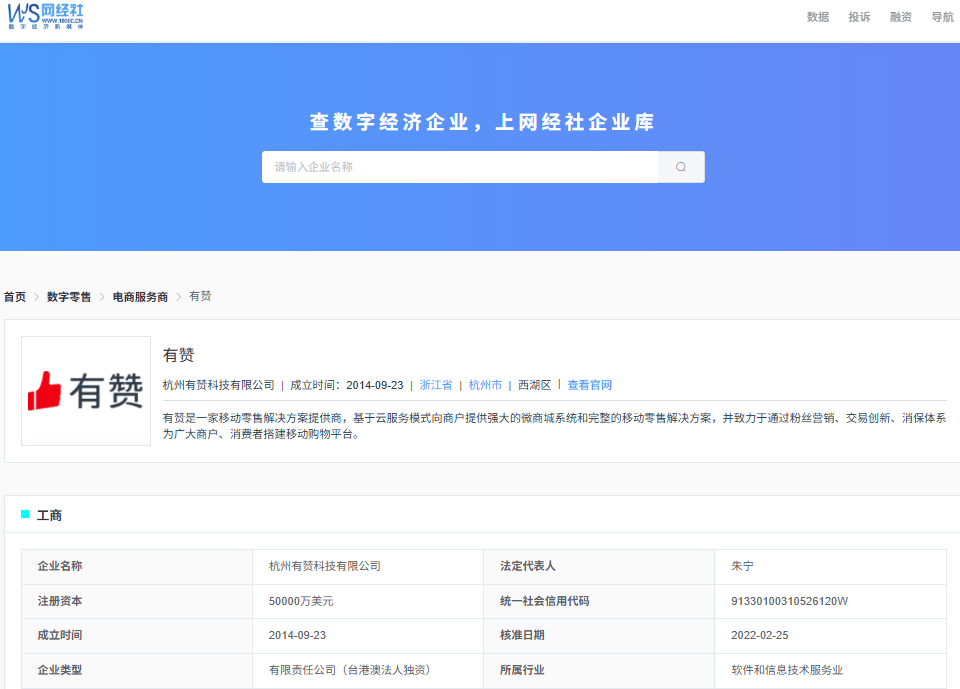
Task: Open the 查看官网 official website link
Action: pos(590,385)
